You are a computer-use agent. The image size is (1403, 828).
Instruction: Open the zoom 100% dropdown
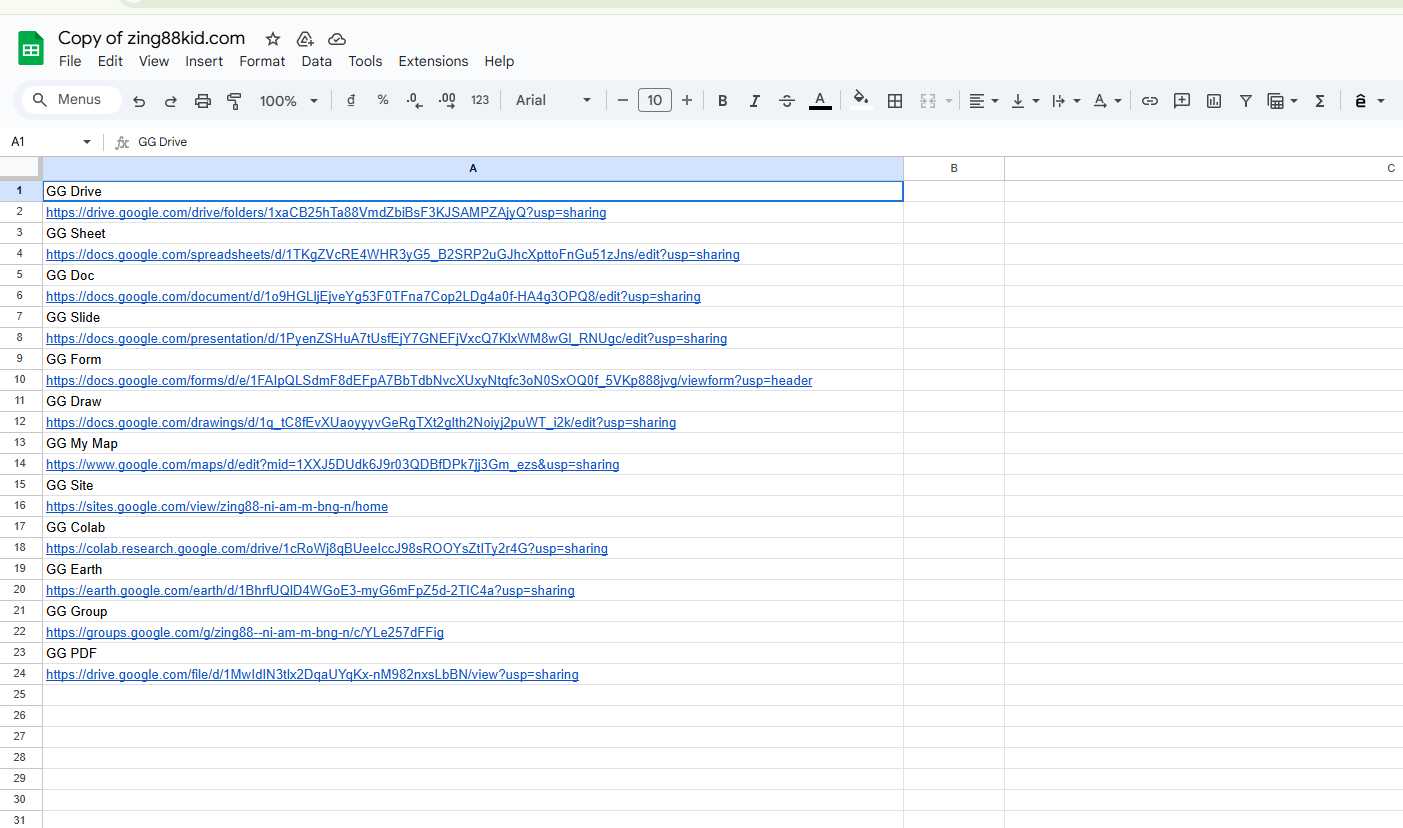click(289, 101)
